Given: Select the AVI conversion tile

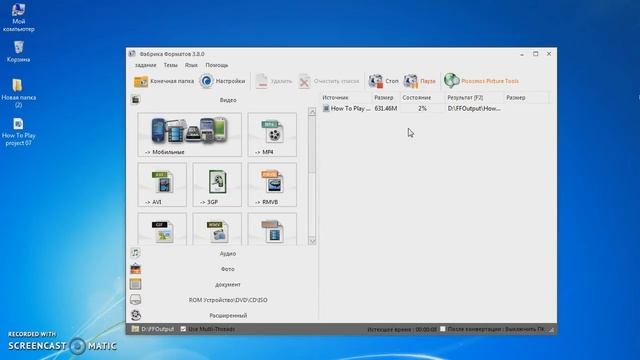Looking at the screenshot, I should pos(162,185).
